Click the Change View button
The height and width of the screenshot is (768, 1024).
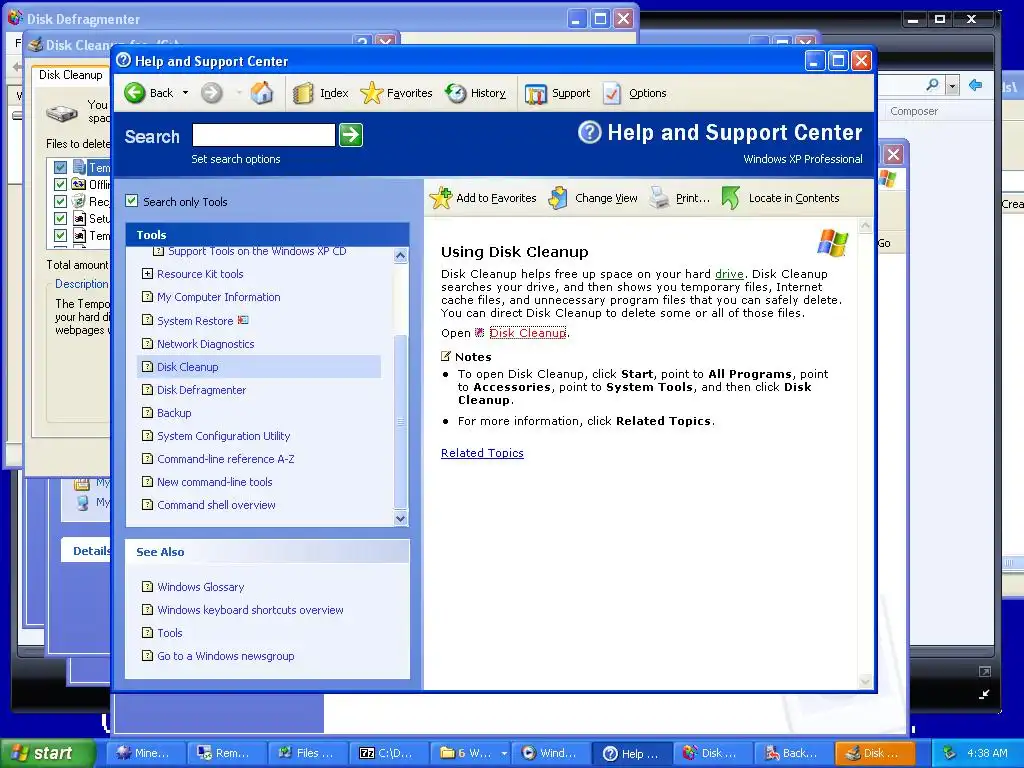point(593,198)
